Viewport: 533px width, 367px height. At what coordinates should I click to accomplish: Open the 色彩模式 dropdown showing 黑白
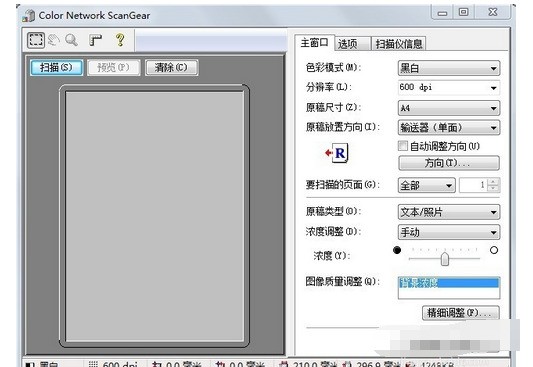point(449,68)
